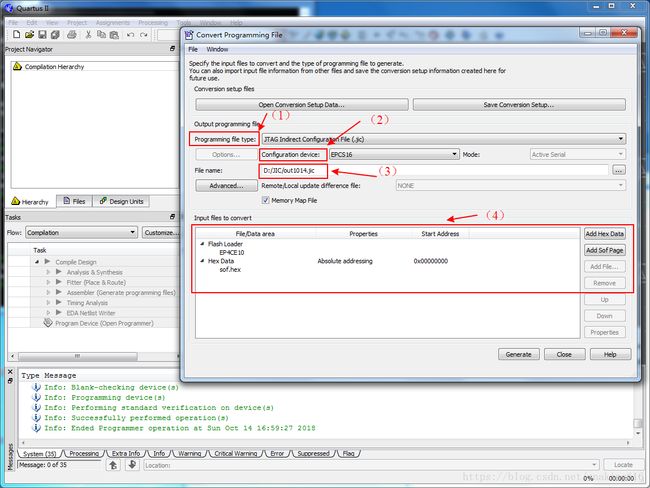Float the Messages panel using its dock icon

point(10,380)
